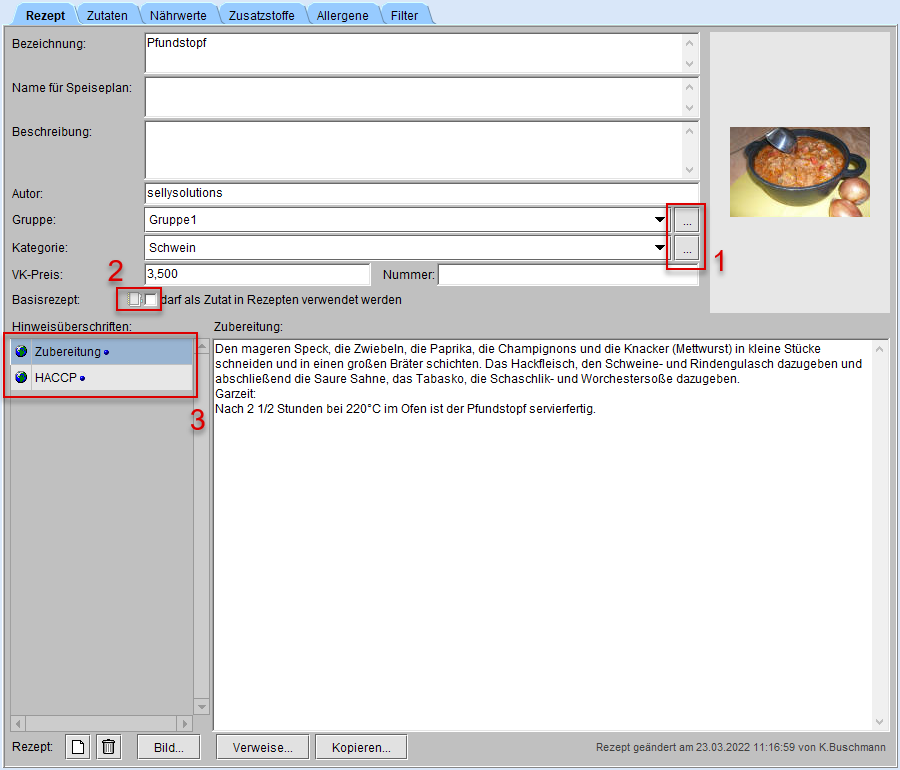Click the Beschreibung field scroll-down arrow
Image resolution: width=900 pixels, height=770 pixels.
click(x=689, y=170)
